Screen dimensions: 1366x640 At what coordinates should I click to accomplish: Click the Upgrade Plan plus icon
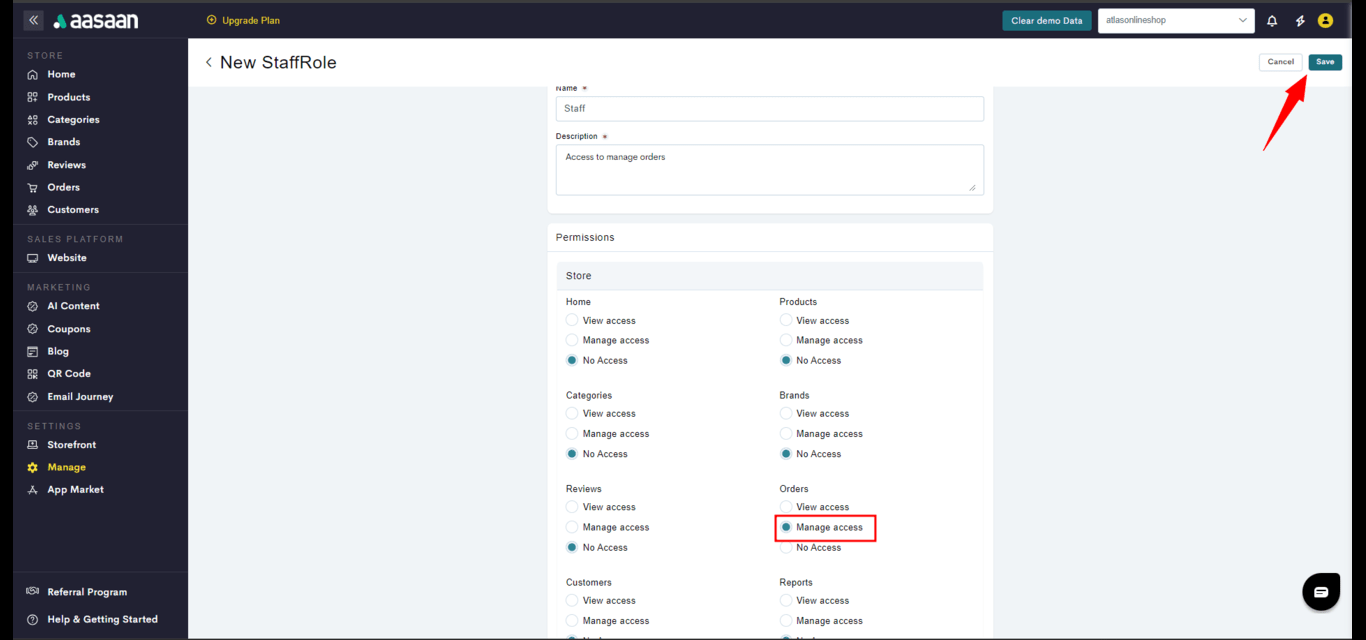click(x=211, y=20)
